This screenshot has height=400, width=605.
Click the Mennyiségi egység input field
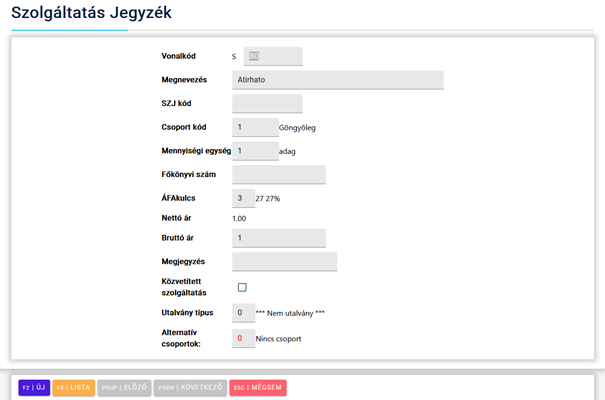[254, 151]
